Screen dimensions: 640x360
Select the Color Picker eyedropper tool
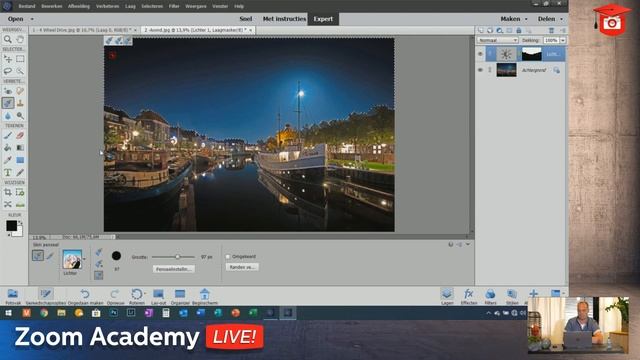tap(8, 160)
